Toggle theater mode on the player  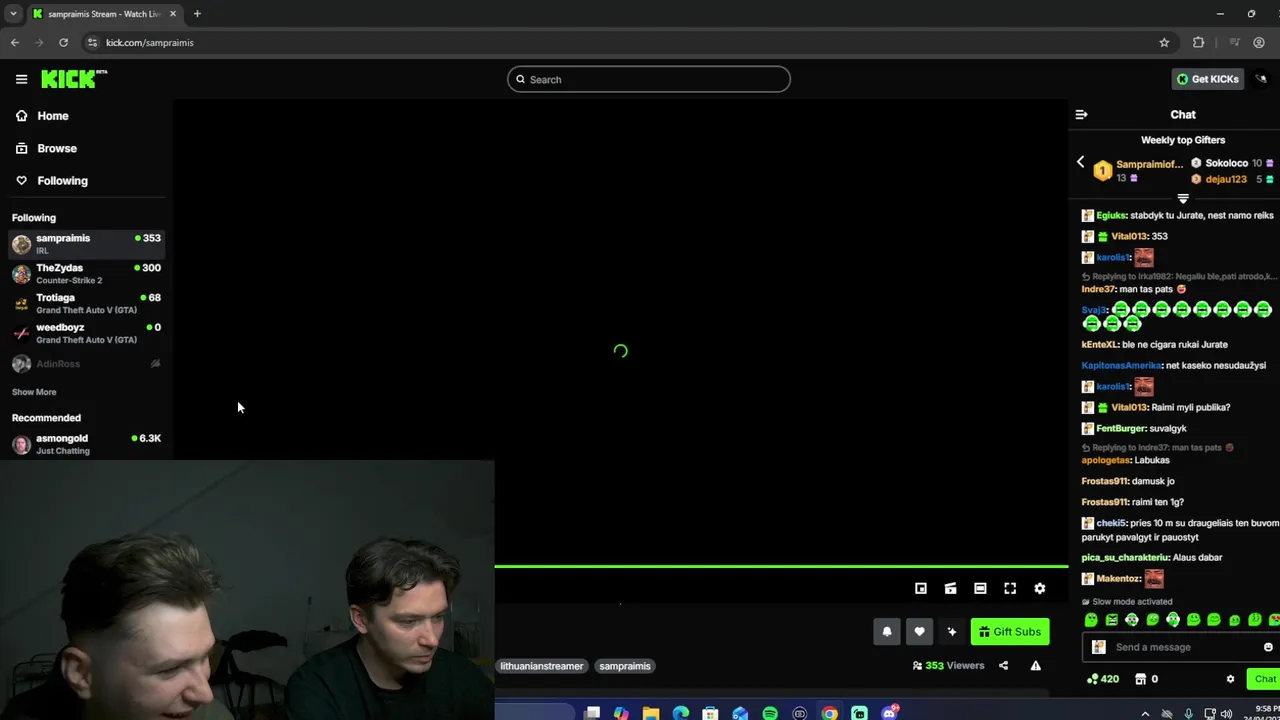click(980, 589)
